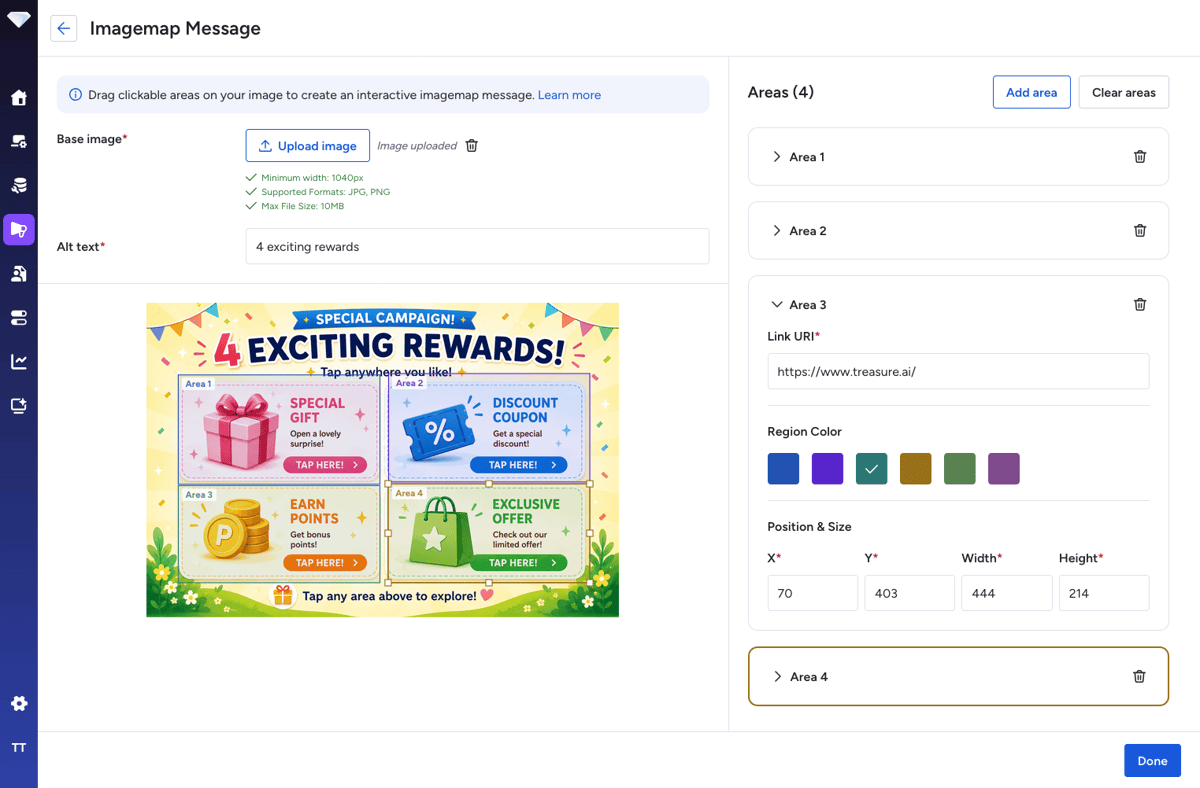Viewport: 1200px width, 788px height.
Task: Click the Link URI input field
Action: 958,371
